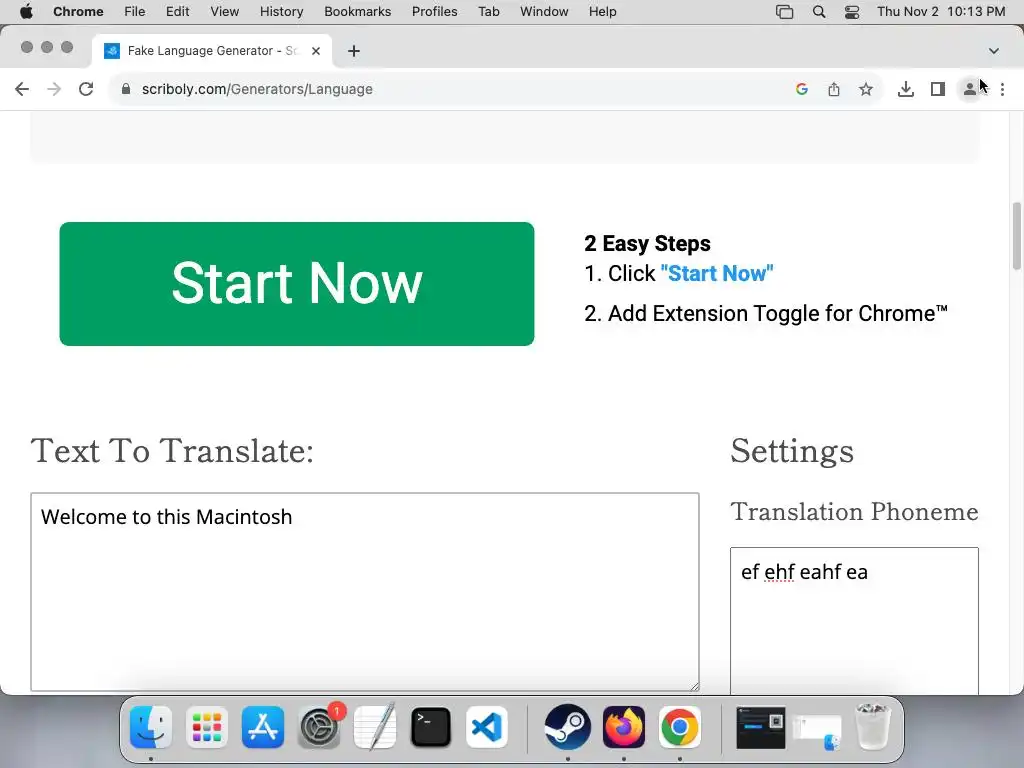Click the "2 Easy Steps" heading

point(647,243)
